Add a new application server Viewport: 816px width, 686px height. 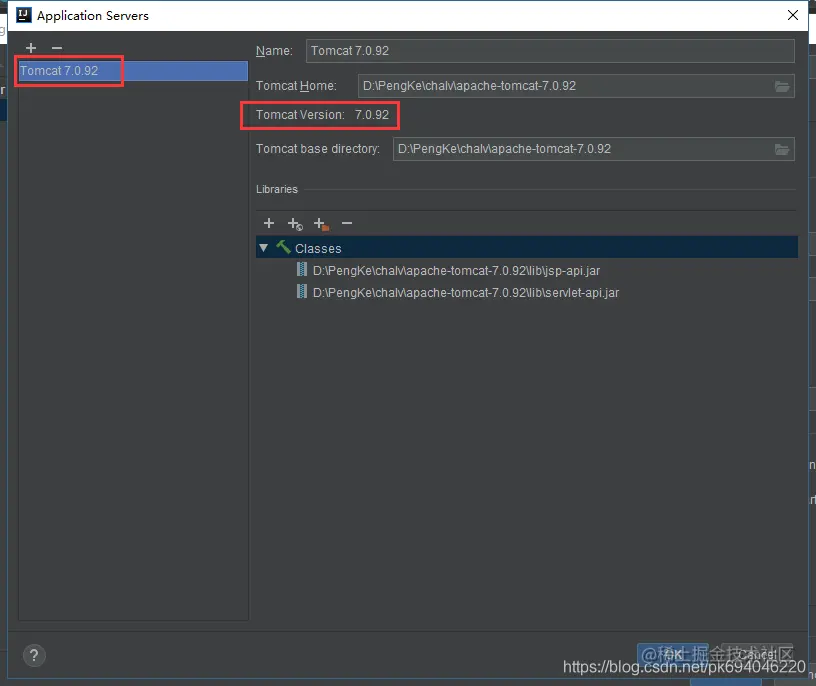[30, 48]
